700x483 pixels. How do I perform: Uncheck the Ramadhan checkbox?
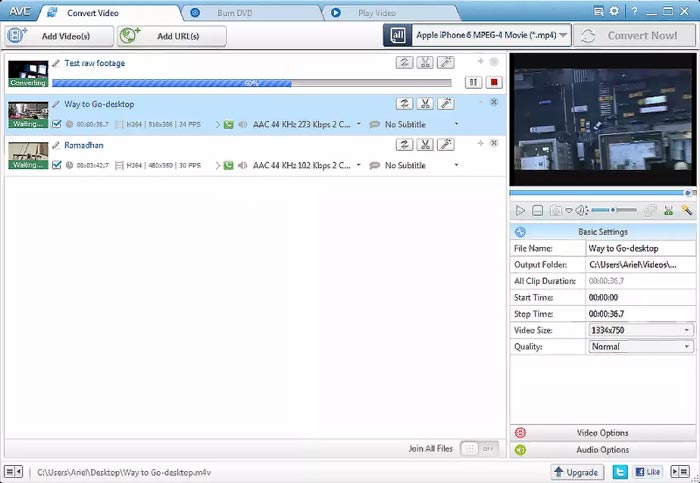pos(56,165)
